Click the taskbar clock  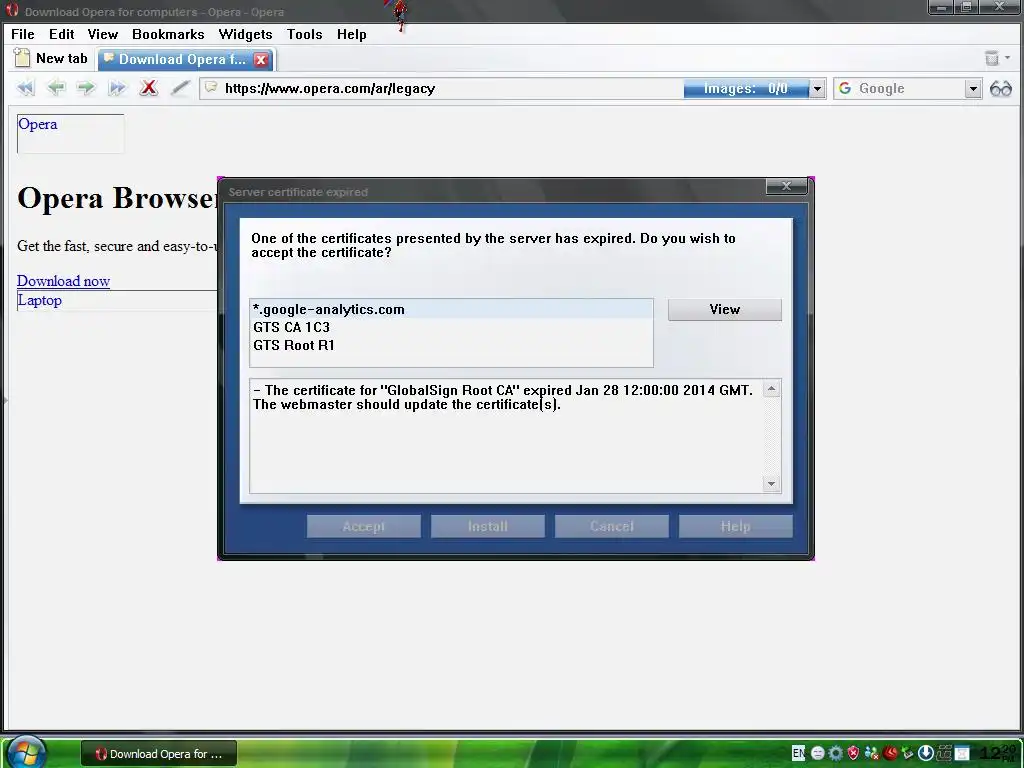point(999,753)
